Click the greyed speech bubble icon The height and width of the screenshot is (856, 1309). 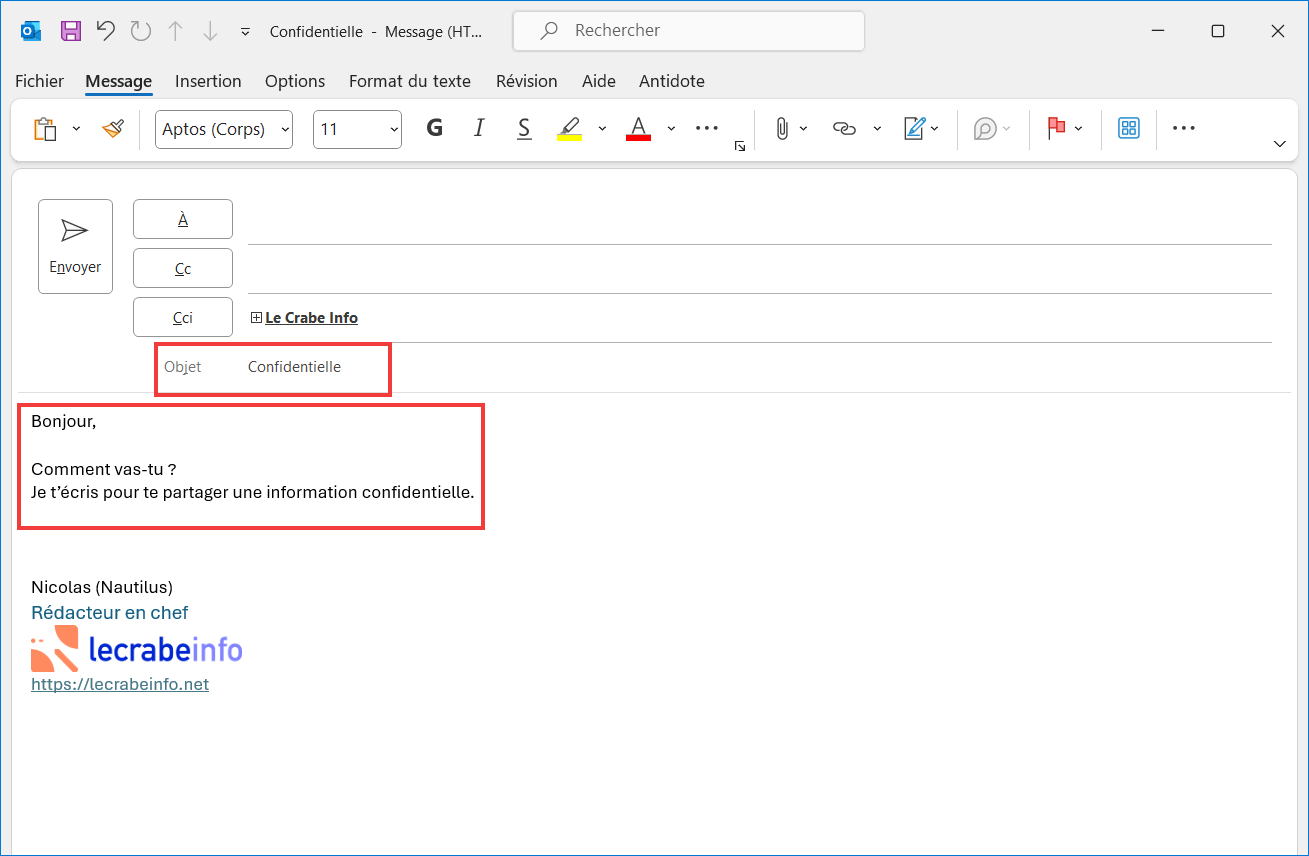coord(985,129)
